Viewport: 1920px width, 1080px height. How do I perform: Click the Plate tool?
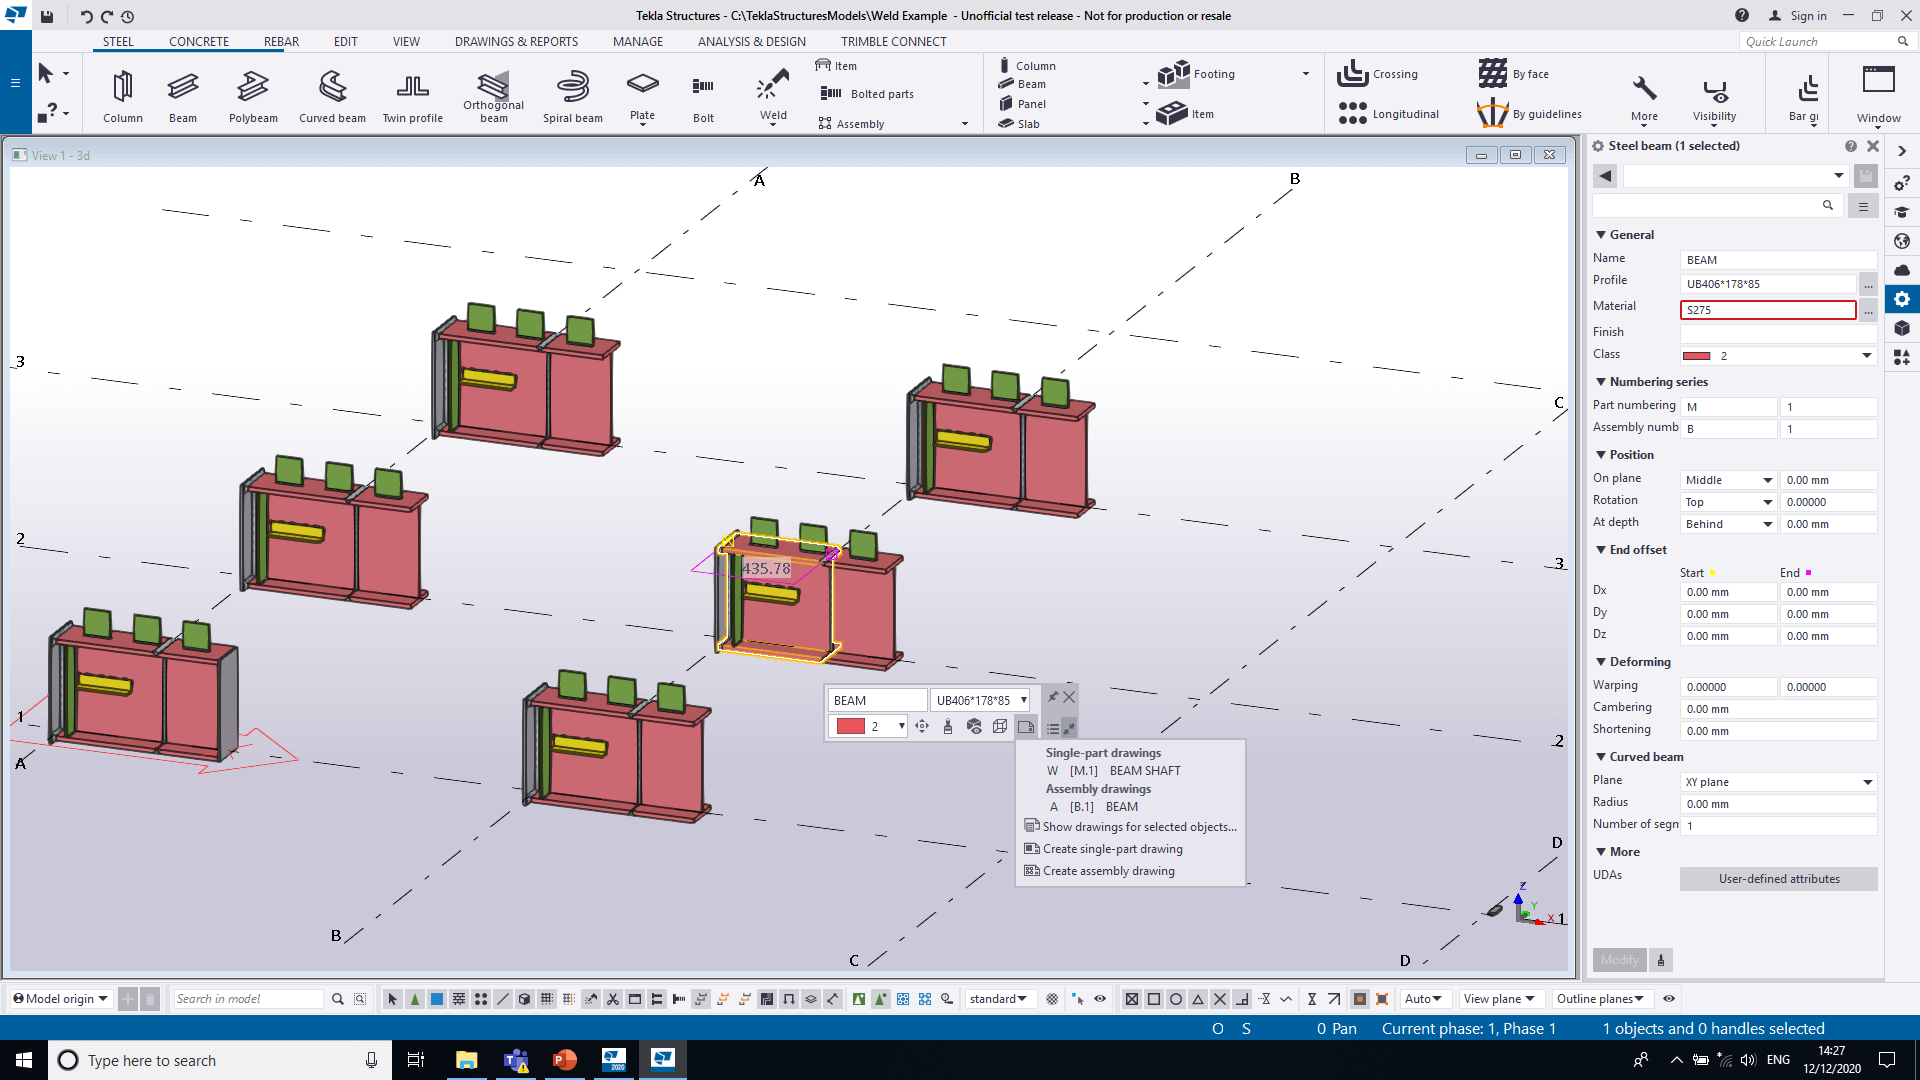click(642, 97)
